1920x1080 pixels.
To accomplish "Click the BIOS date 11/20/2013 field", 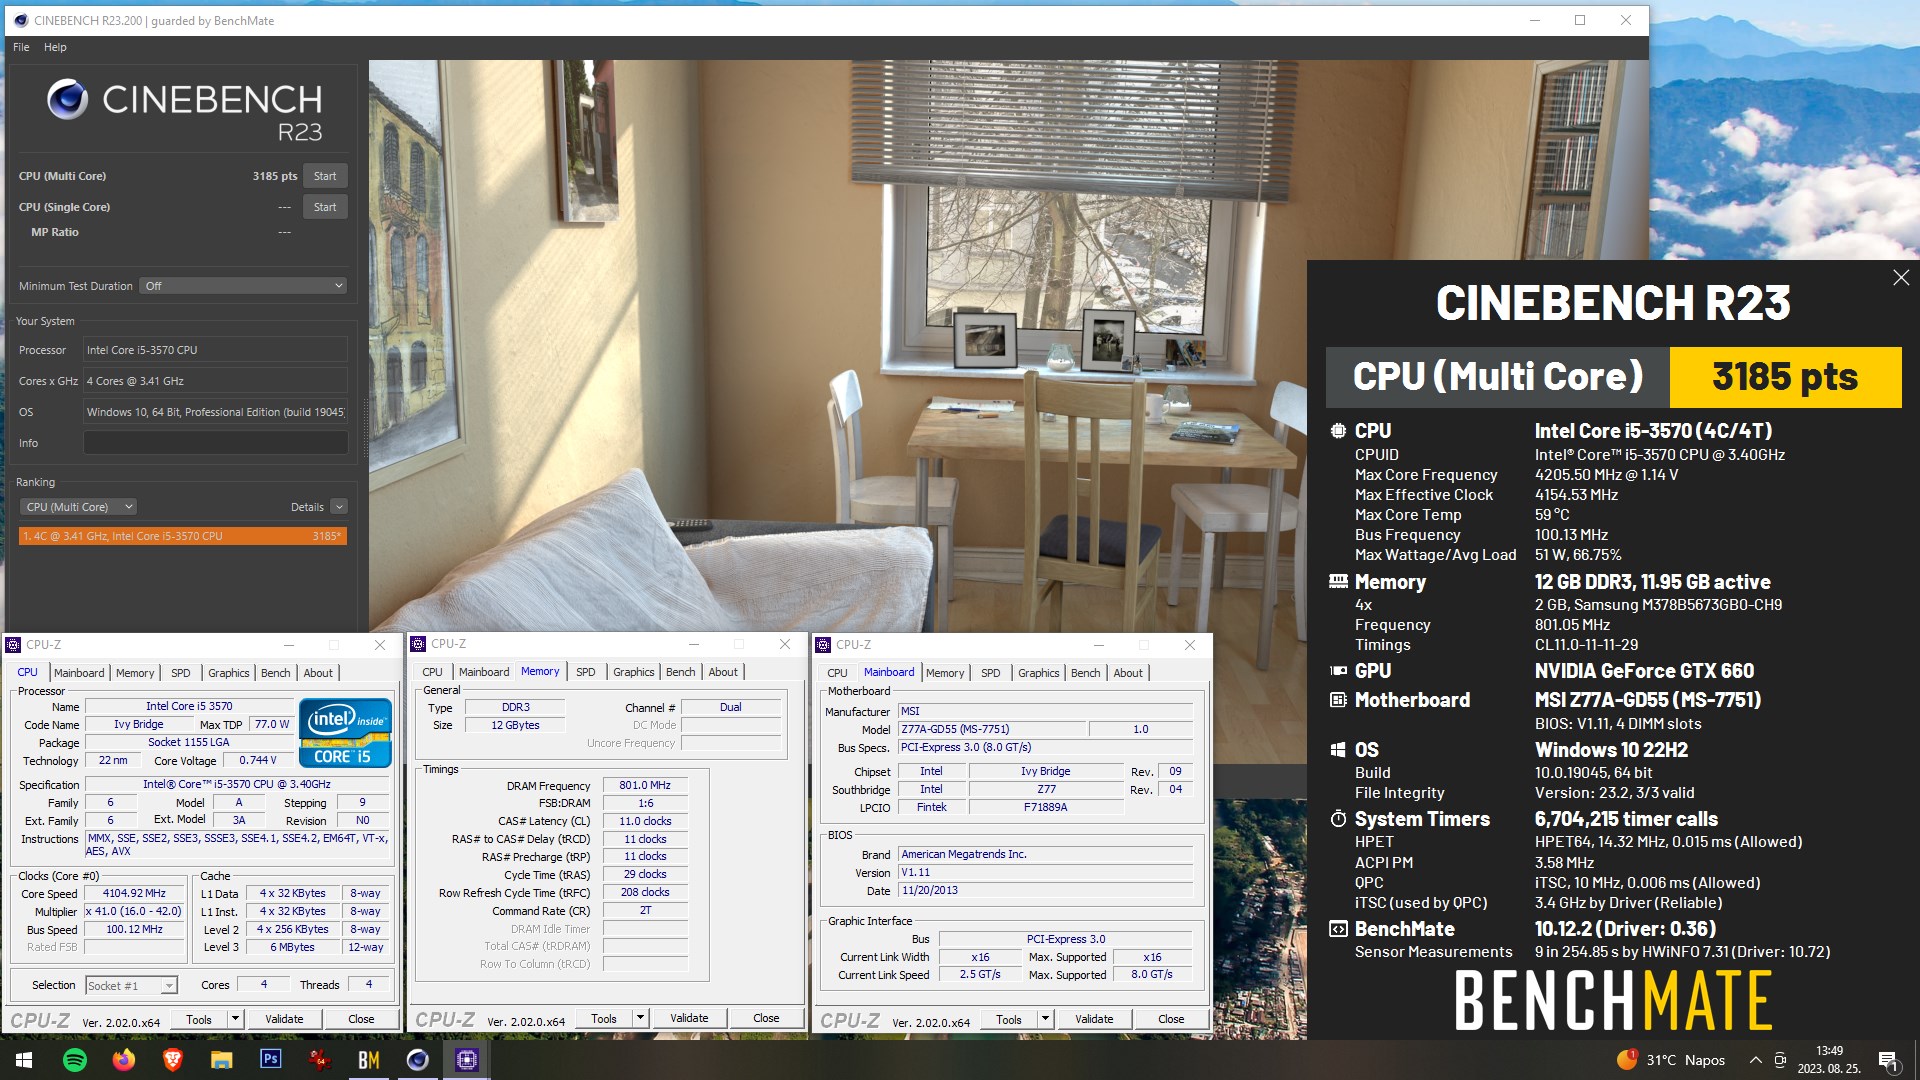I will [1045, 891].
